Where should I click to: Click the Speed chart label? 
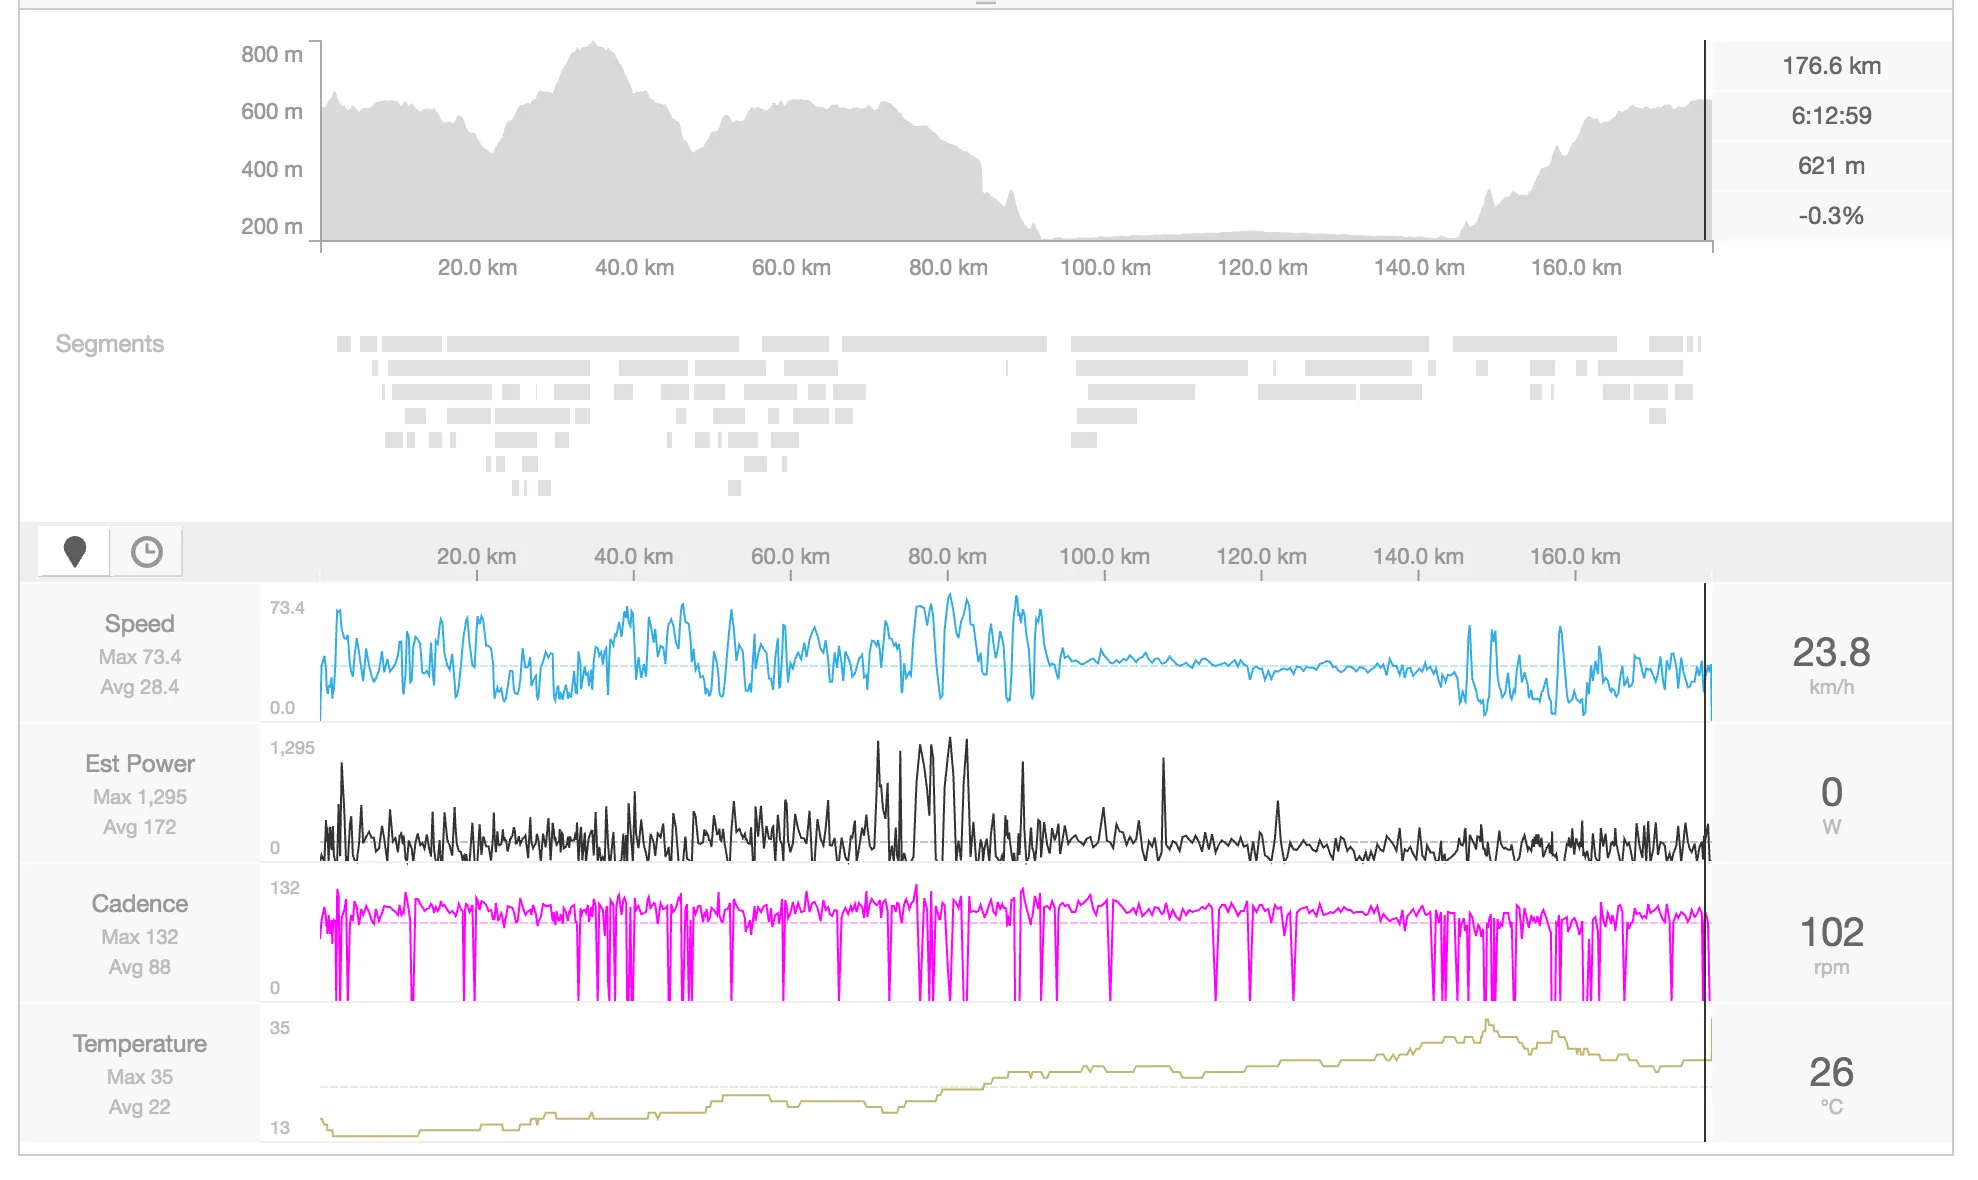pos(139,624)
